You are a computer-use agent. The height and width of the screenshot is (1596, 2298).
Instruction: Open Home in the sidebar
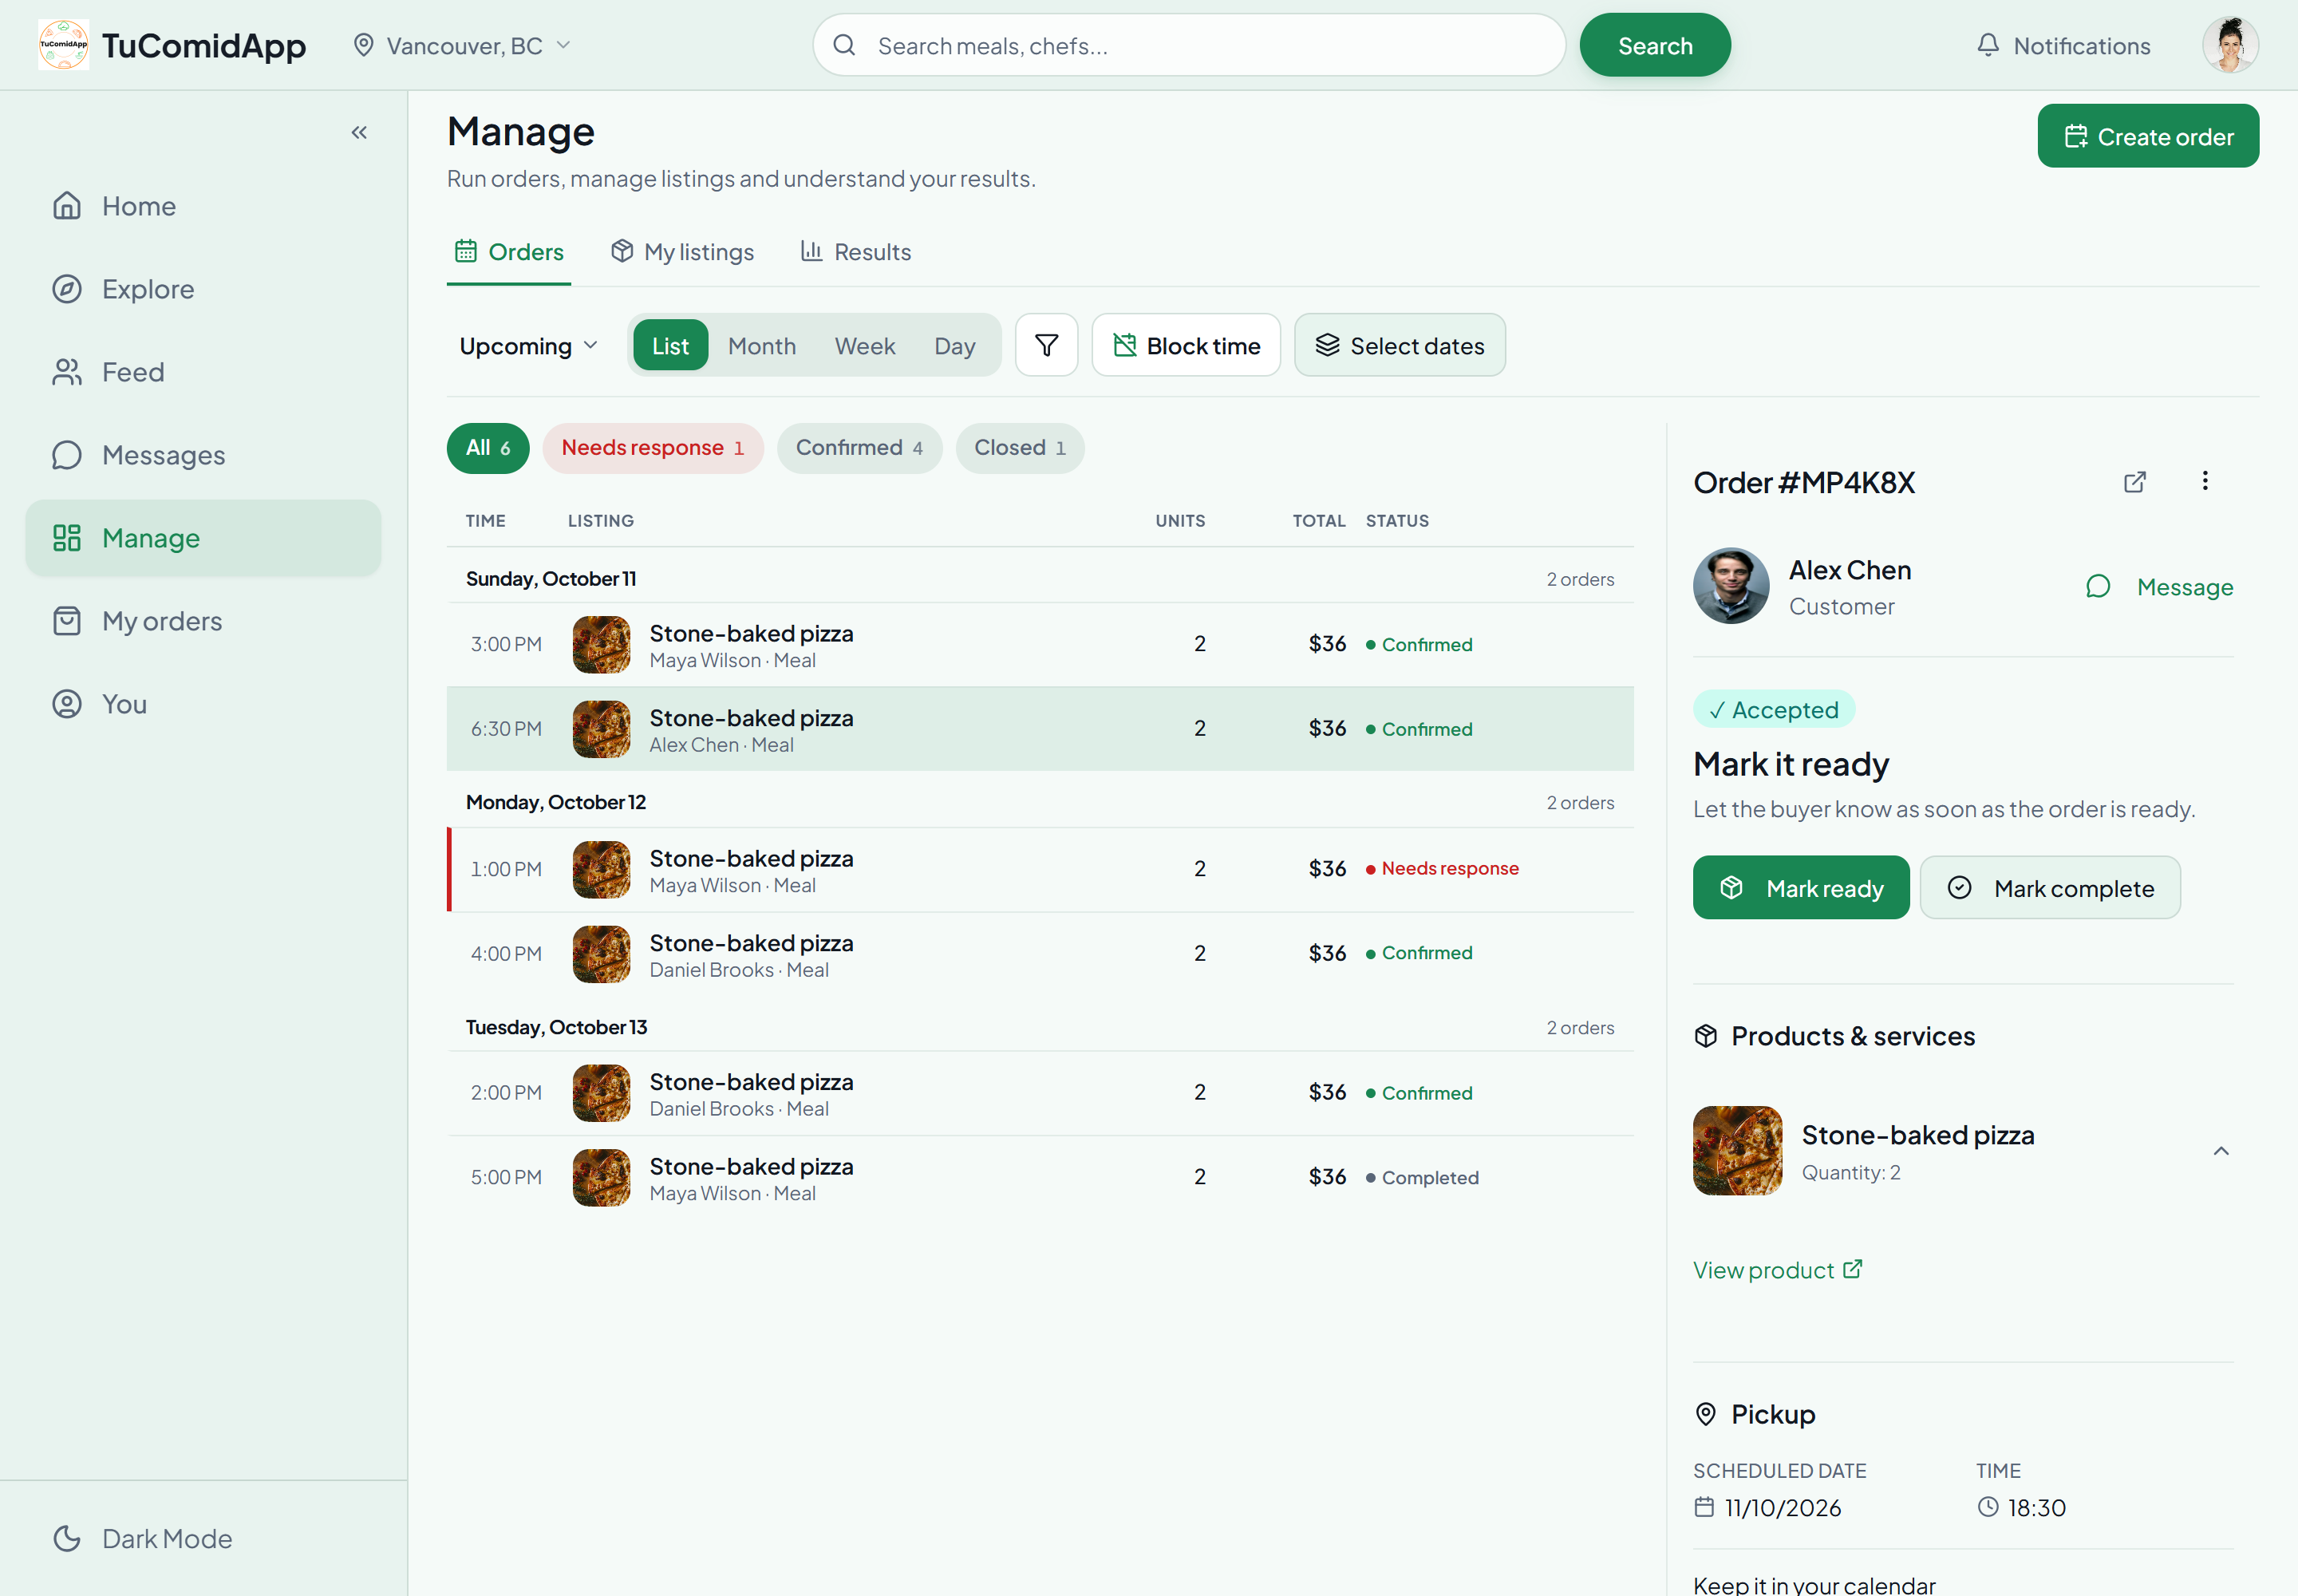203,206
